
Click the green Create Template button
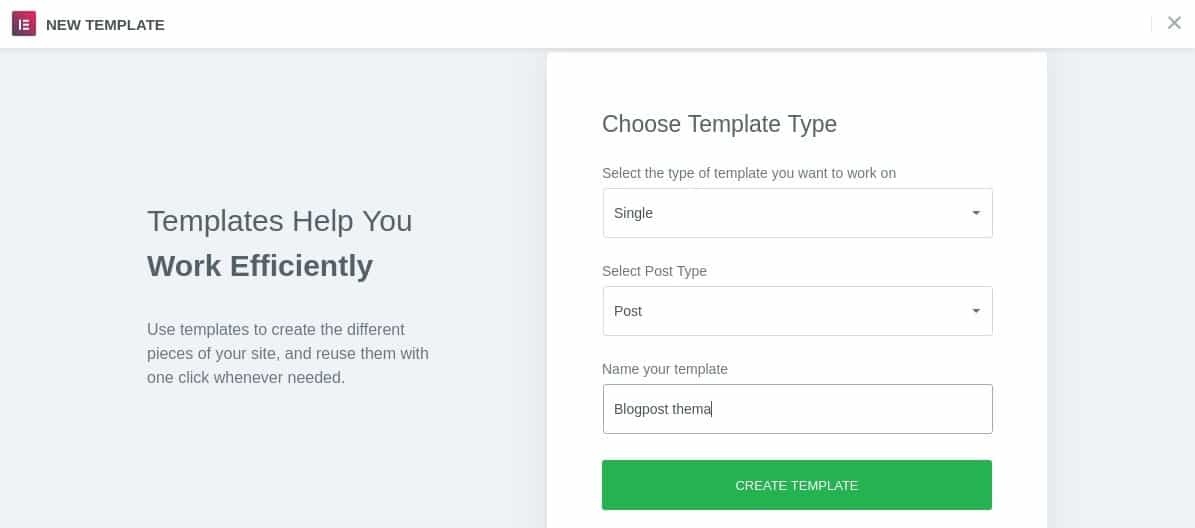796,485
